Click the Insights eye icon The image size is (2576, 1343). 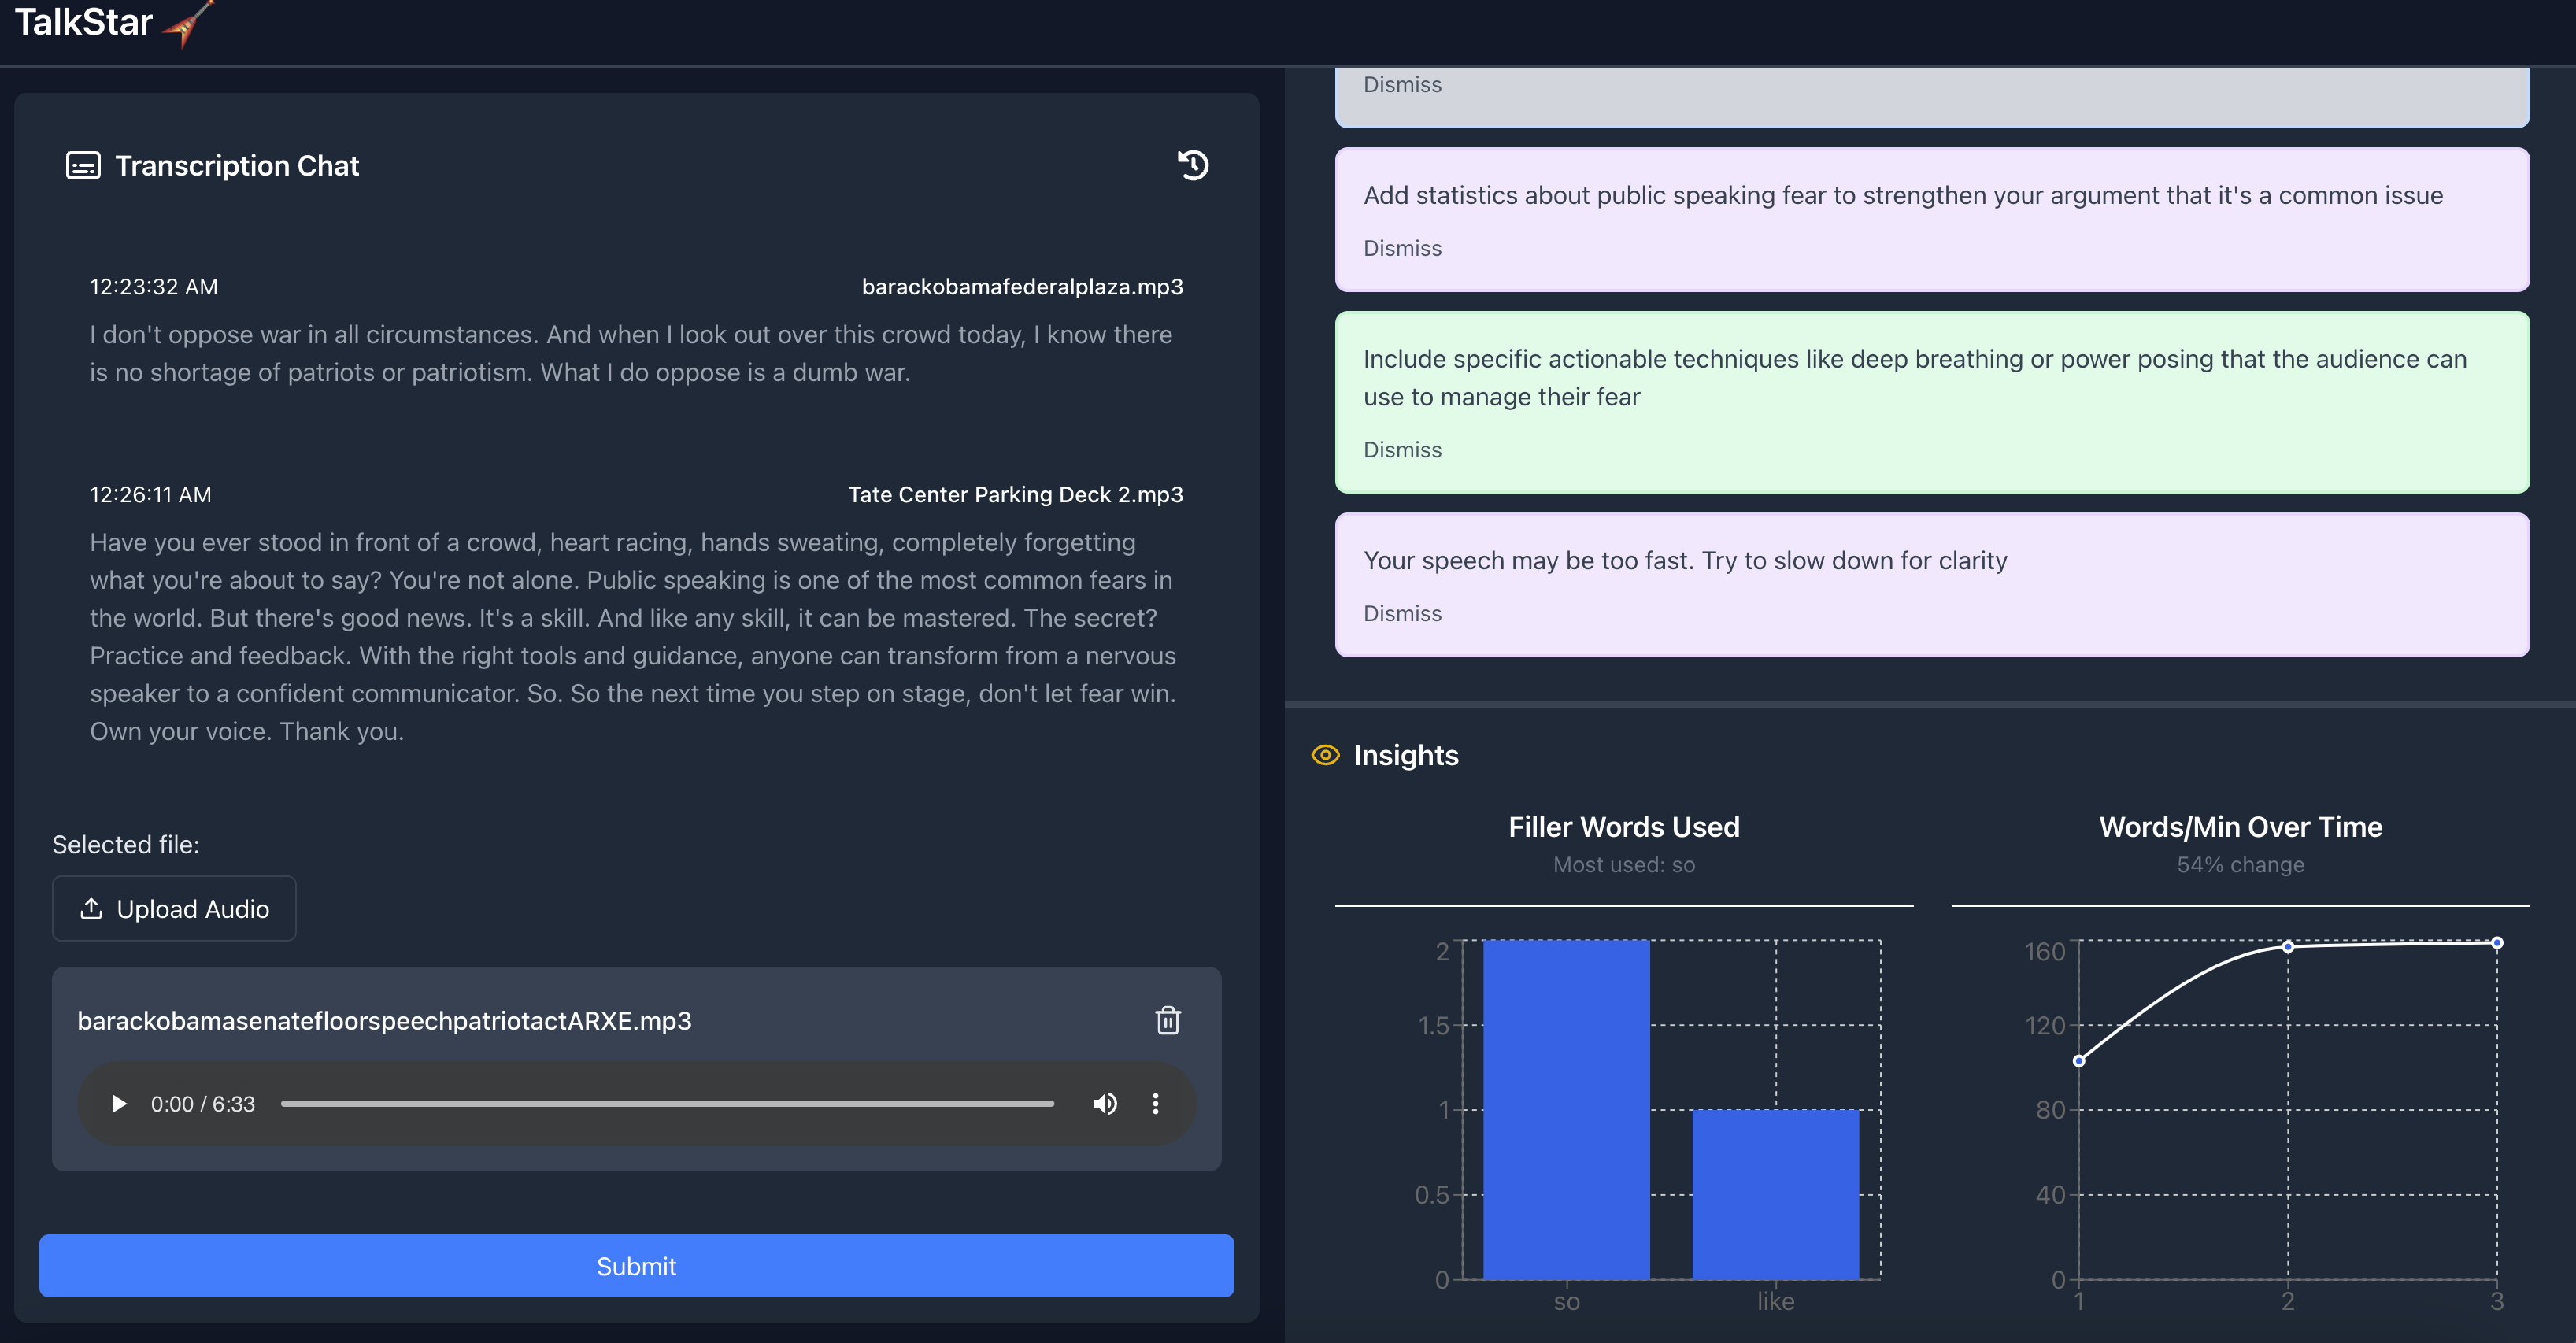coord(1325,755)
